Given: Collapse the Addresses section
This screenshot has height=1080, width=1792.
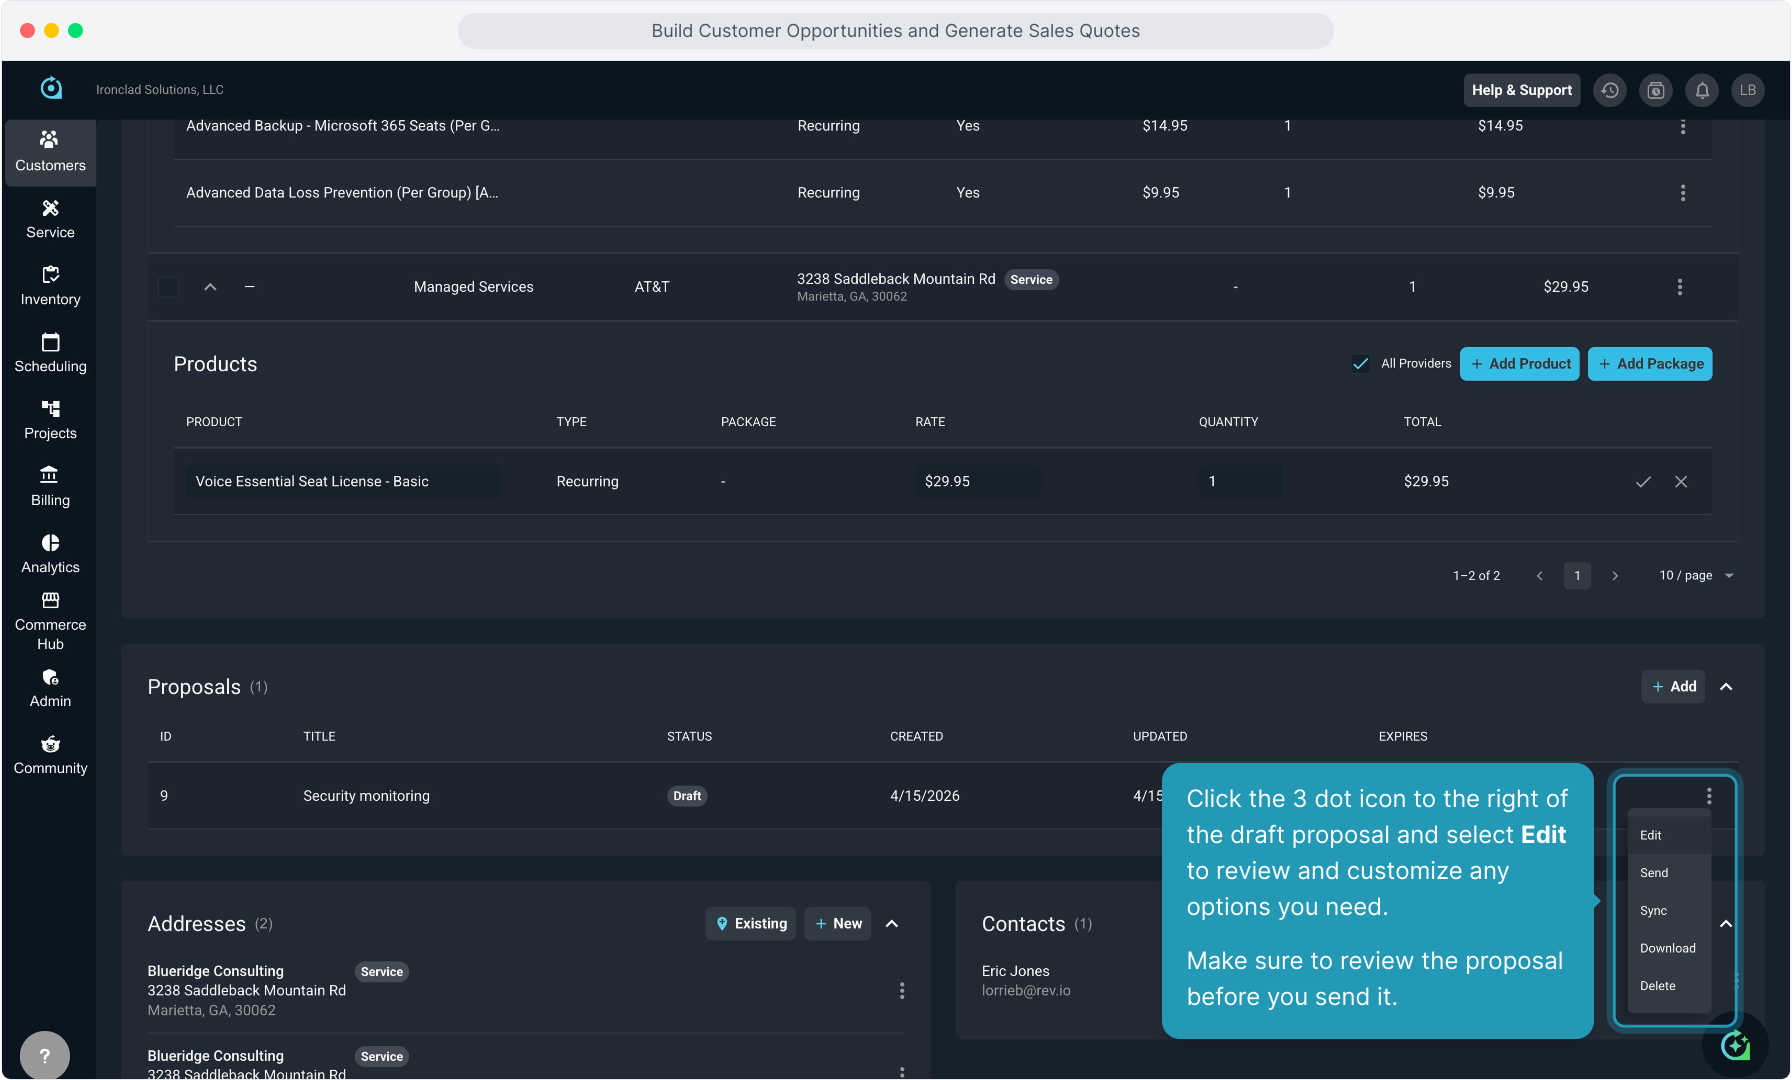Looking at the screenshot, I should click(x=892, y=924).
